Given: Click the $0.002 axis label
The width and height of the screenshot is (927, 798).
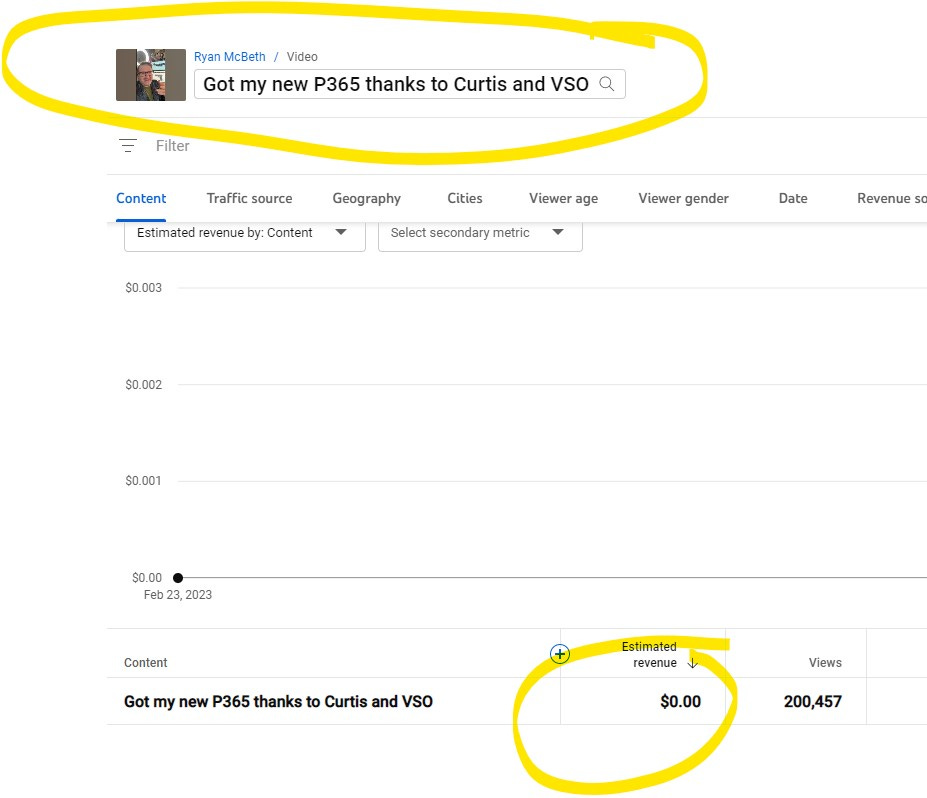Looking at the screenshot, I should [x=143, y=385].
